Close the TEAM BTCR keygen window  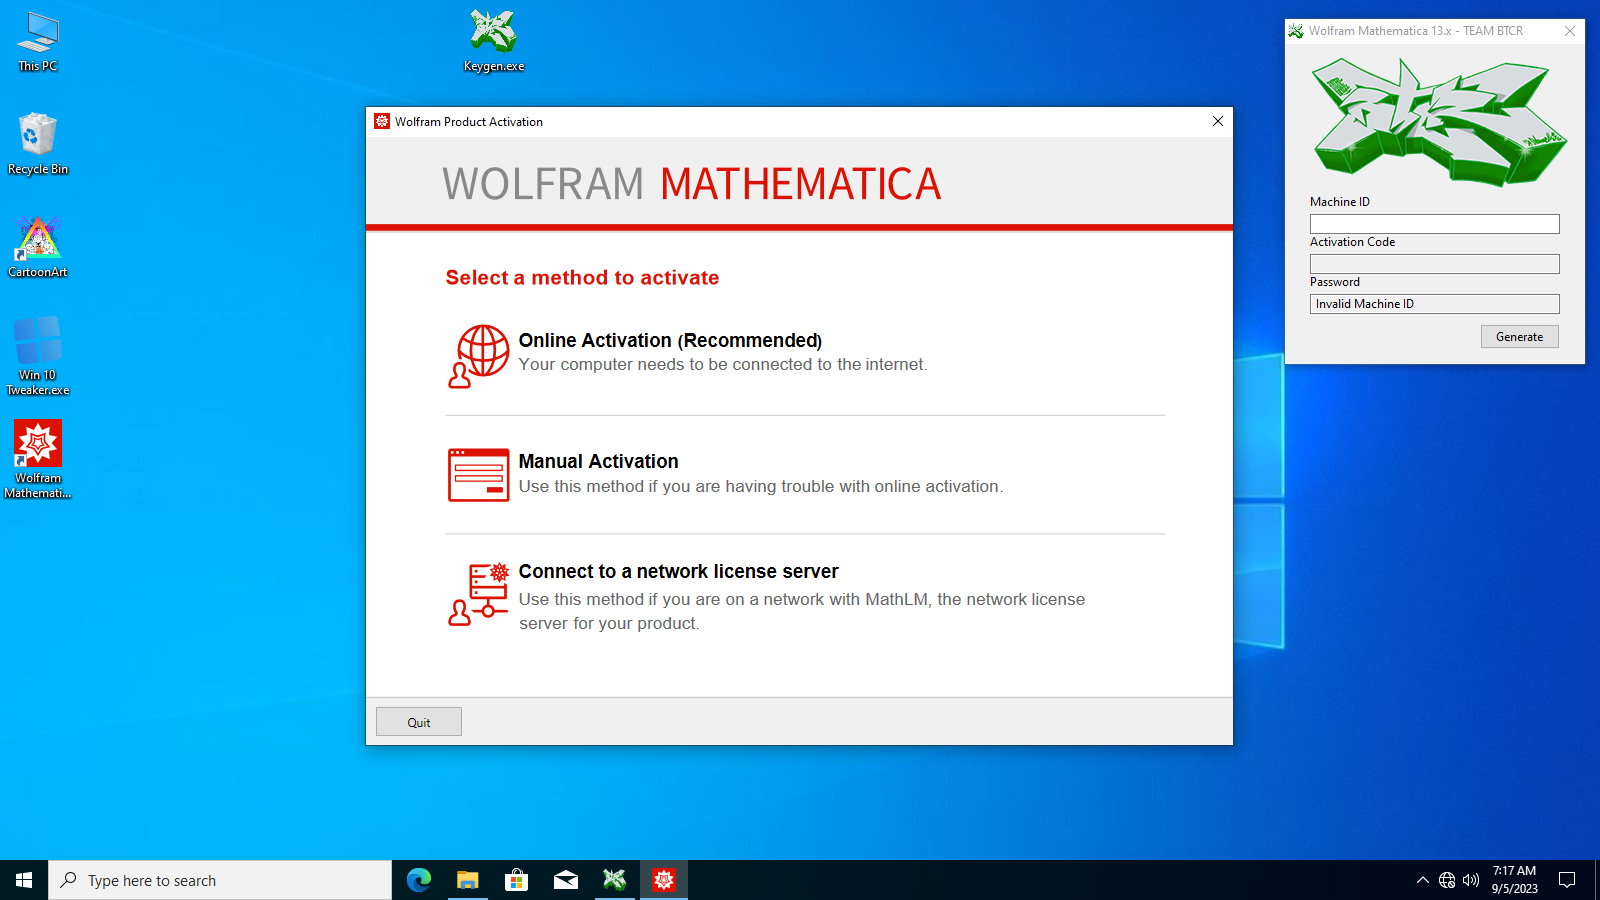pos(1570,31)
